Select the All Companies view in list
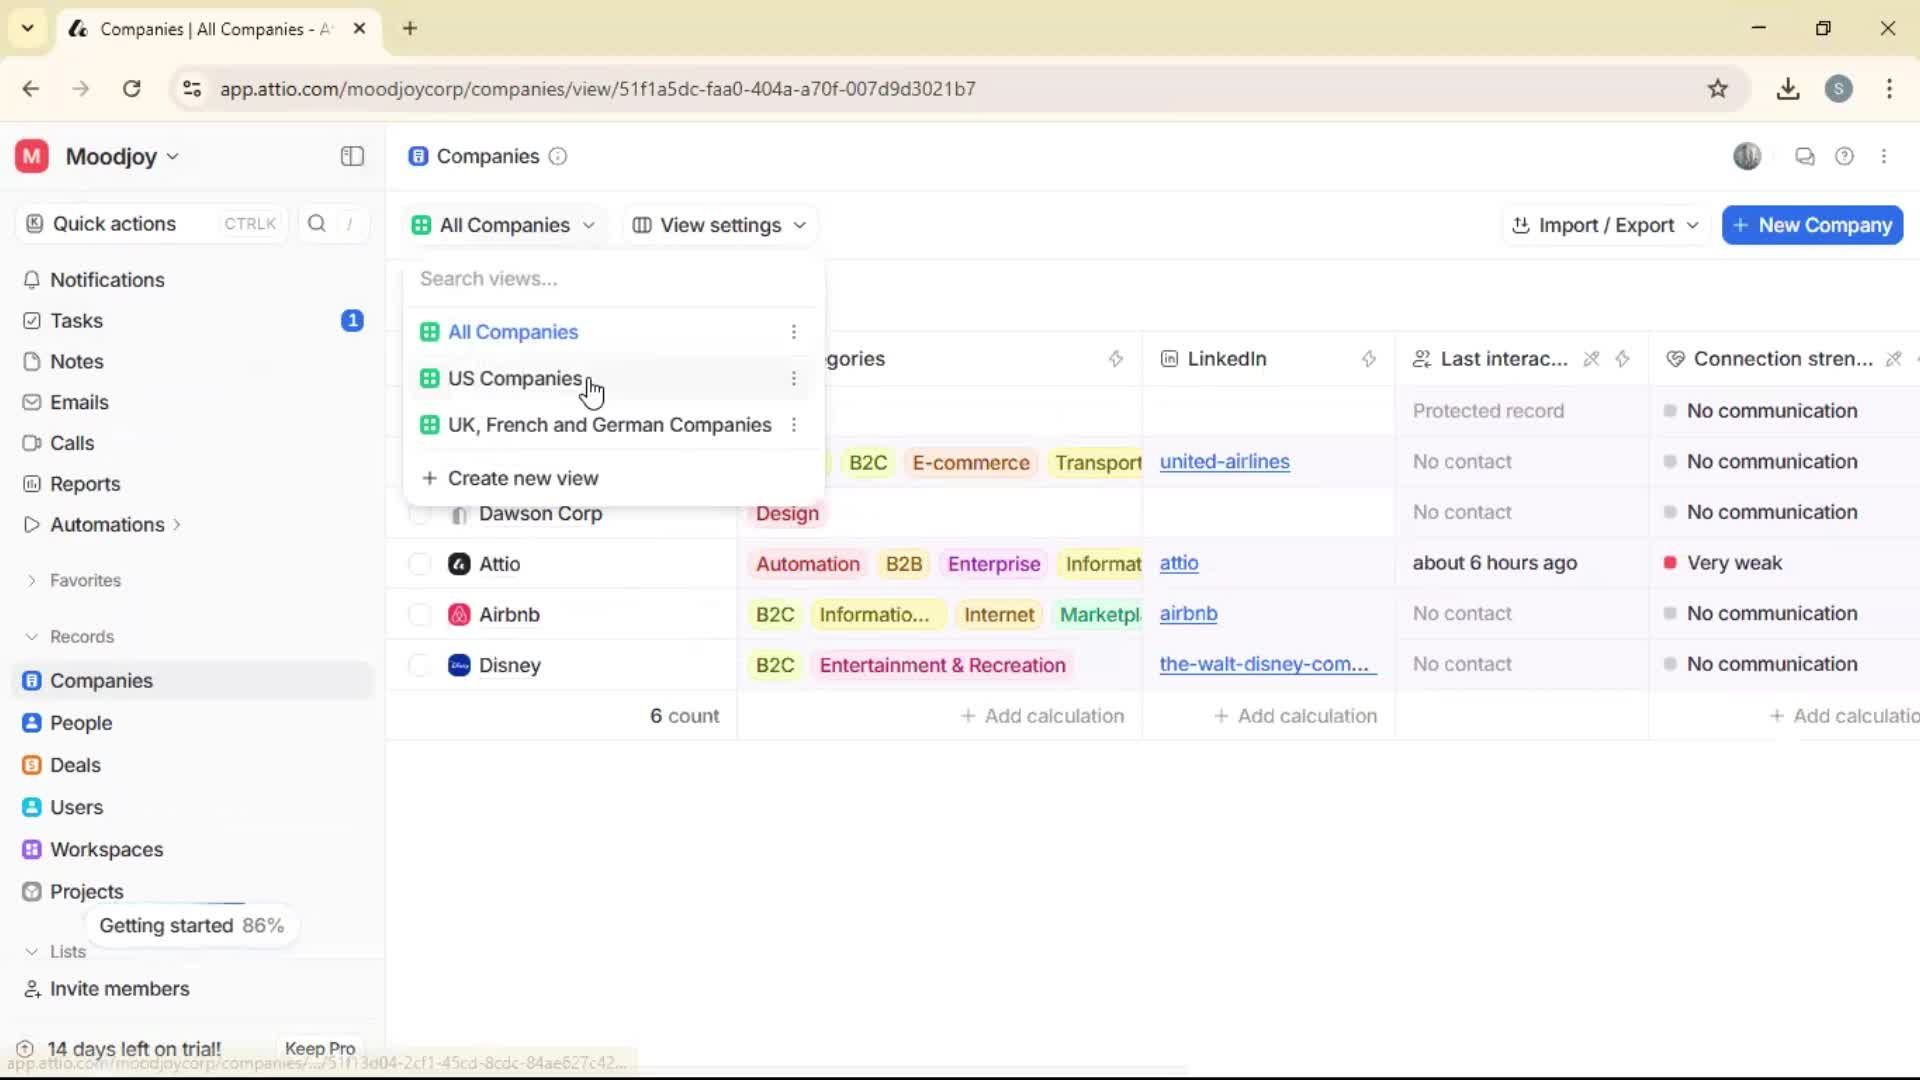 (x=513, y=332)
